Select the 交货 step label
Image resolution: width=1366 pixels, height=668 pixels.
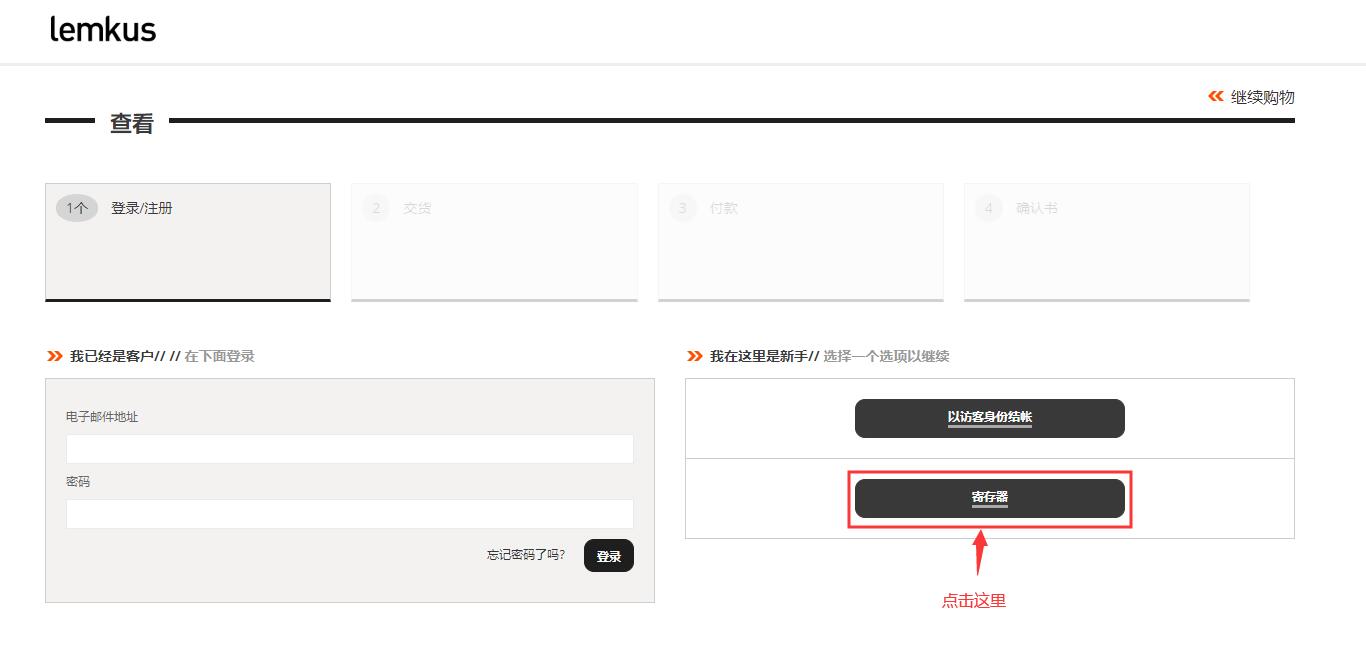point(417,208)
